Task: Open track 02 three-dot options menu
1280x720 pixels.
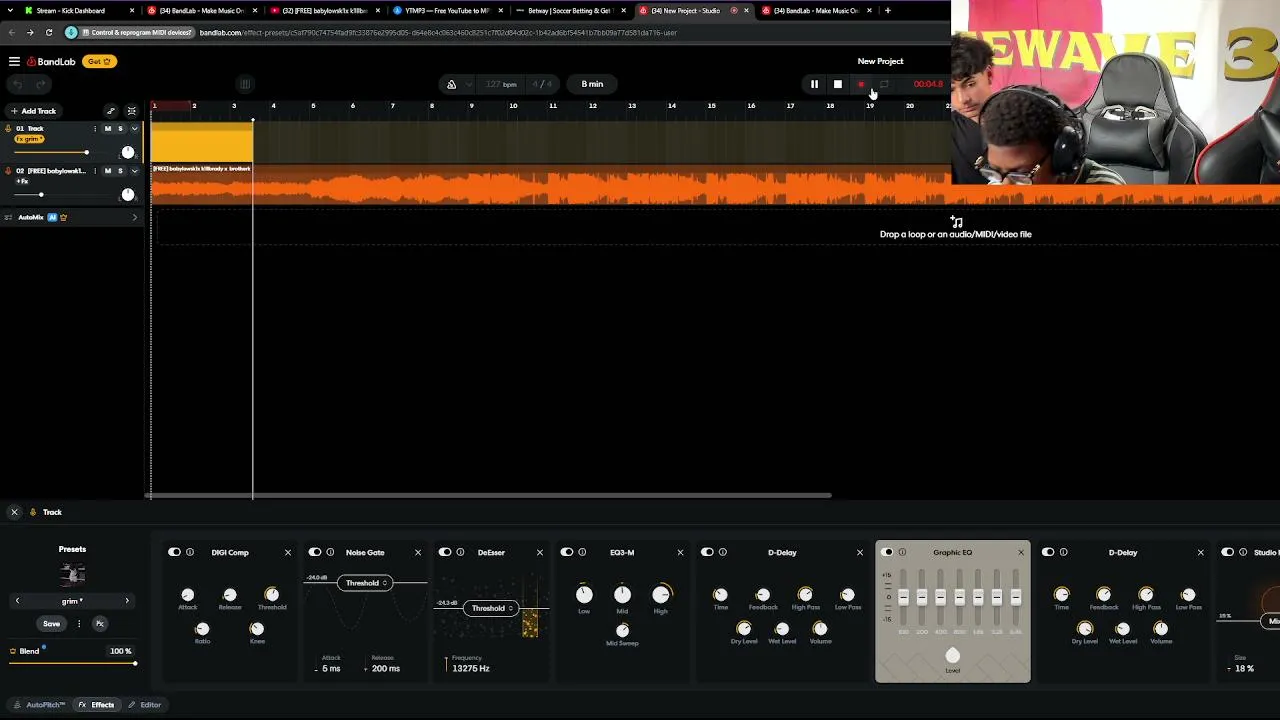Action: [x=95, y=171]
